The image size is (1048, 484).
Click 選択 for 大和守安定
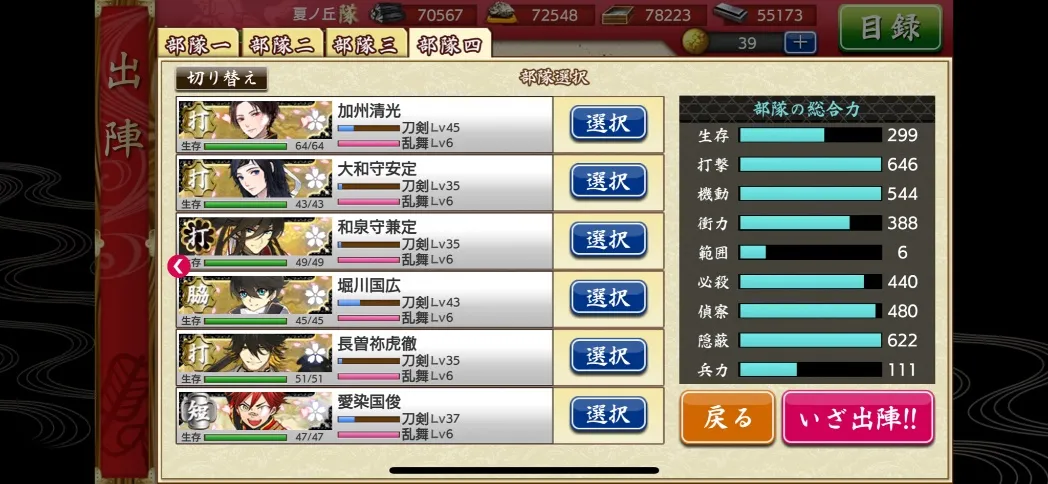pos(608,180)
